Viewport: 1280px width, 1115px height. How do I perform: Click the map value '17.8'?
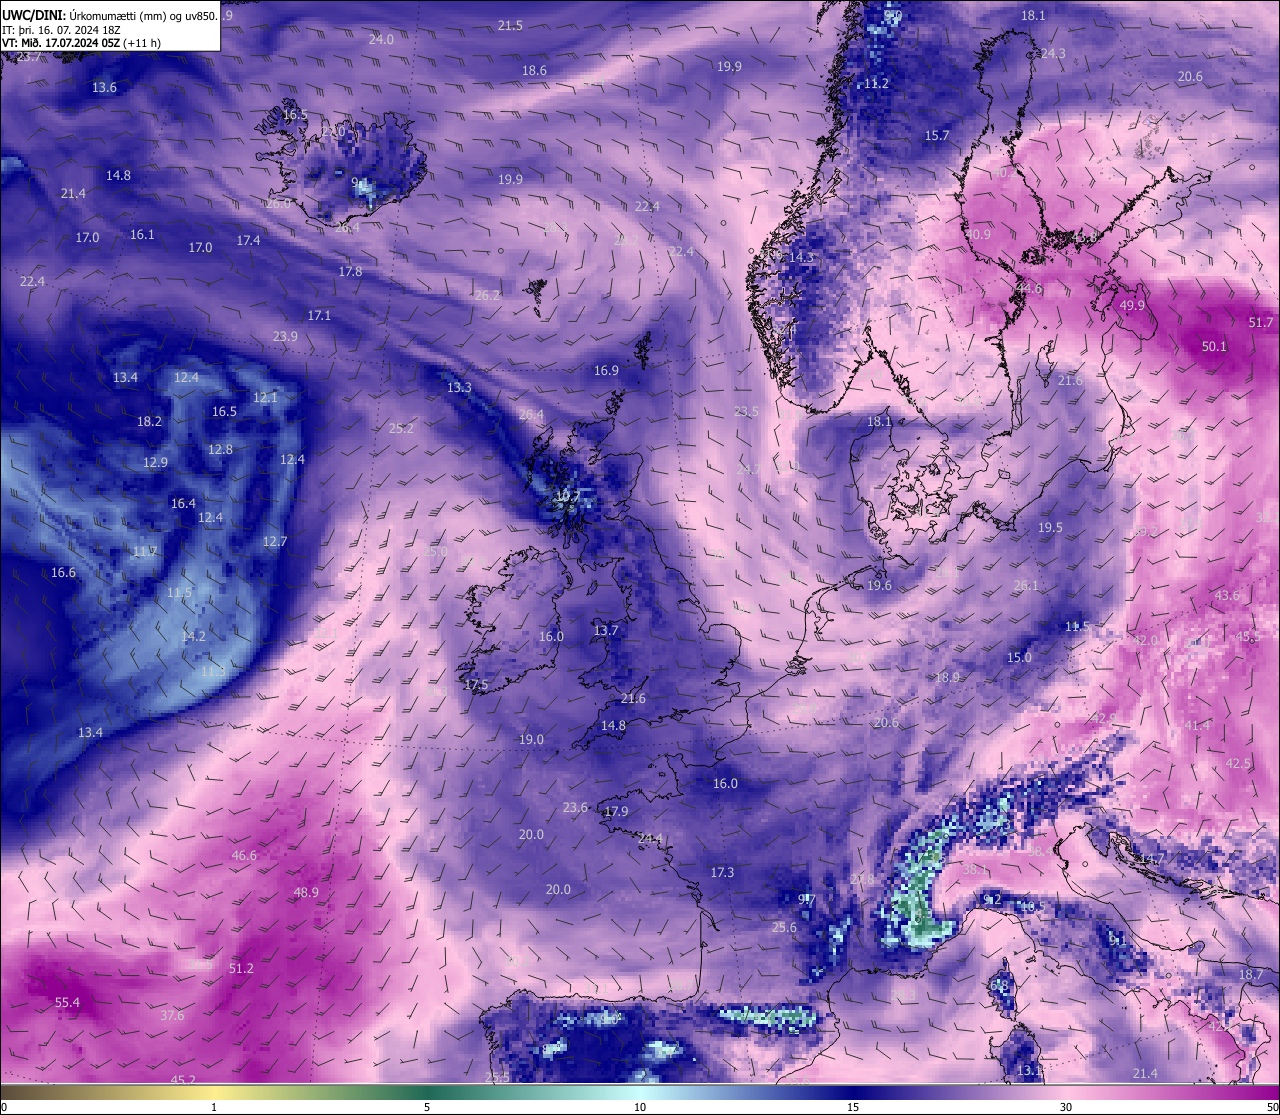tap(350, 271)
